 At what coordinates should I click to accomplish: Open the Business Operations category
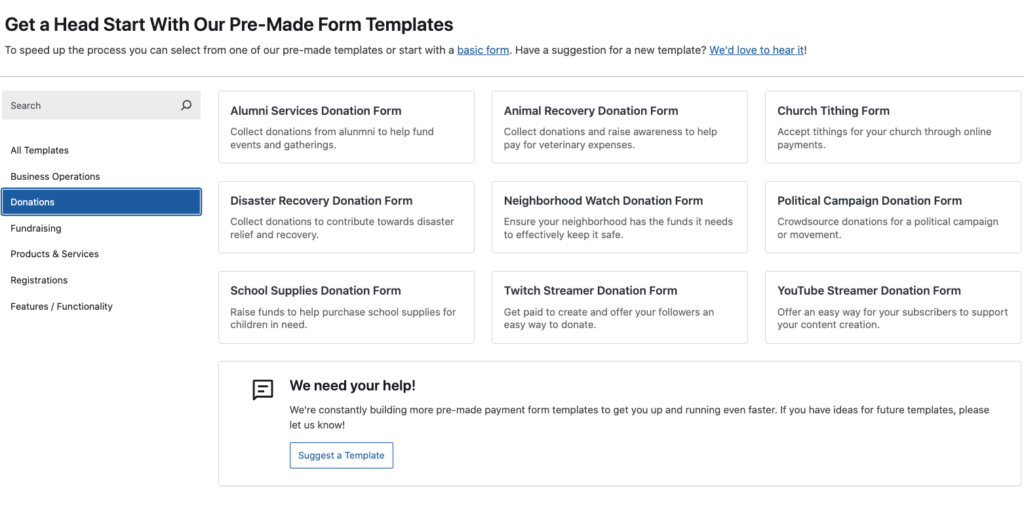tap(55, 176)
